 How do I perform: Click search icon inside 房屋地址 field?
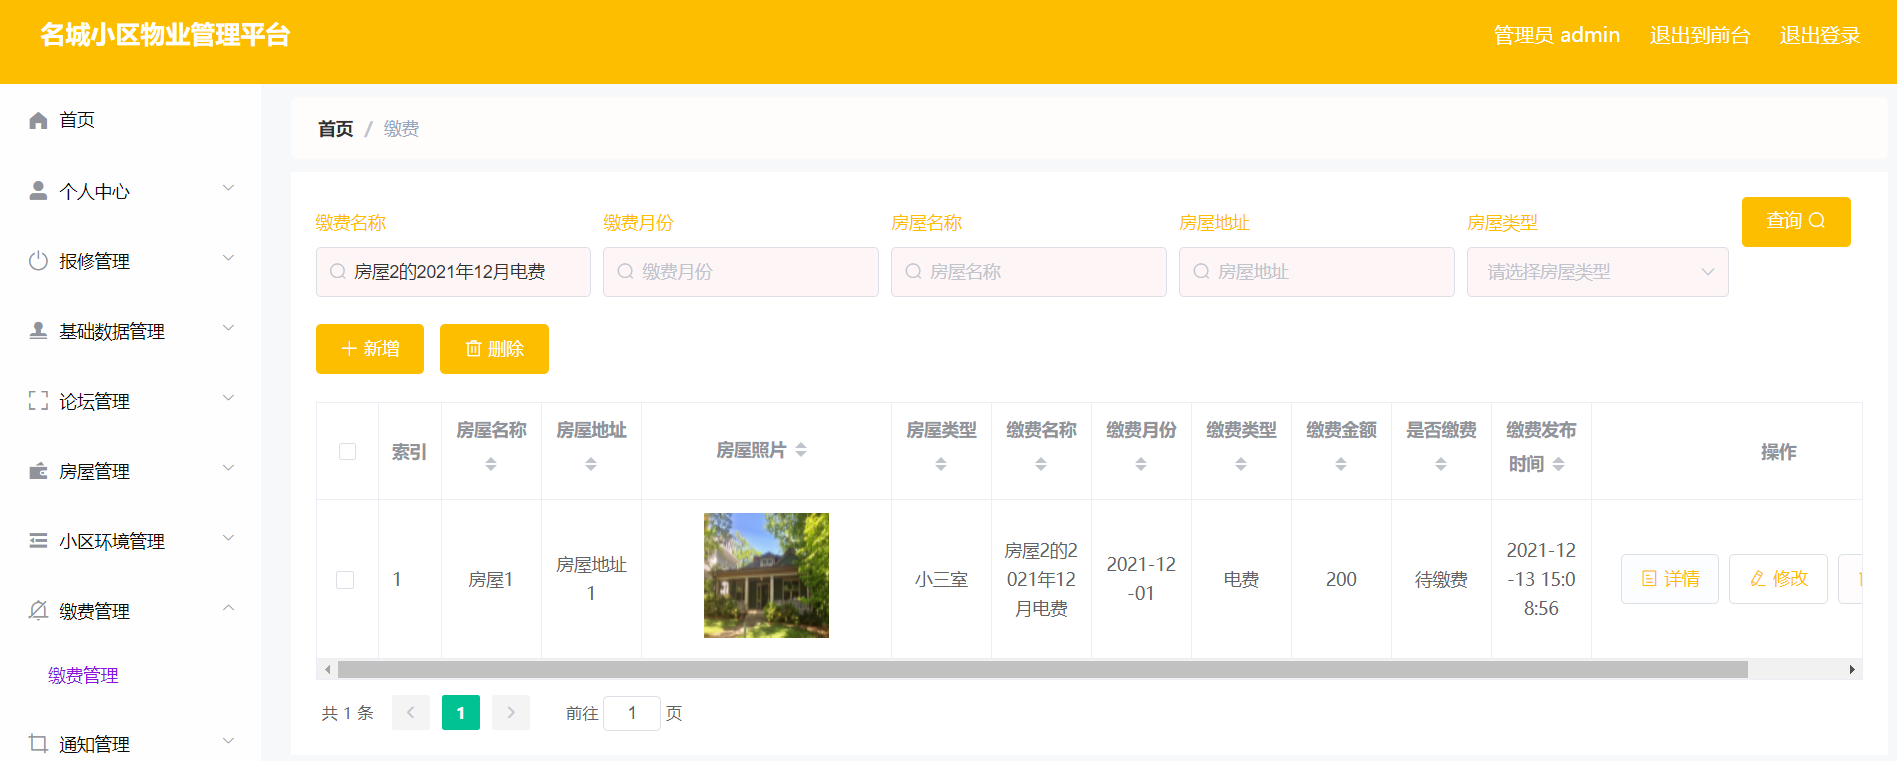pyautogui.click(x=1202, y=271)
